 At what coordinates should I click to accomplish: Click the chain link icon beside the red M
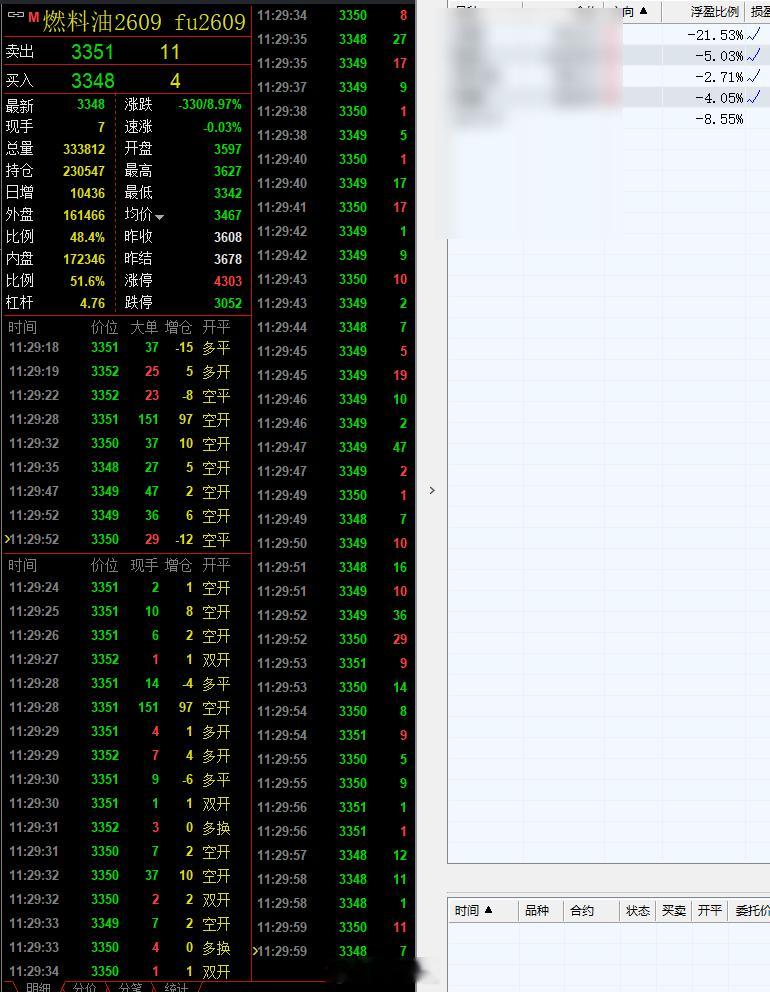click(16, 15)
